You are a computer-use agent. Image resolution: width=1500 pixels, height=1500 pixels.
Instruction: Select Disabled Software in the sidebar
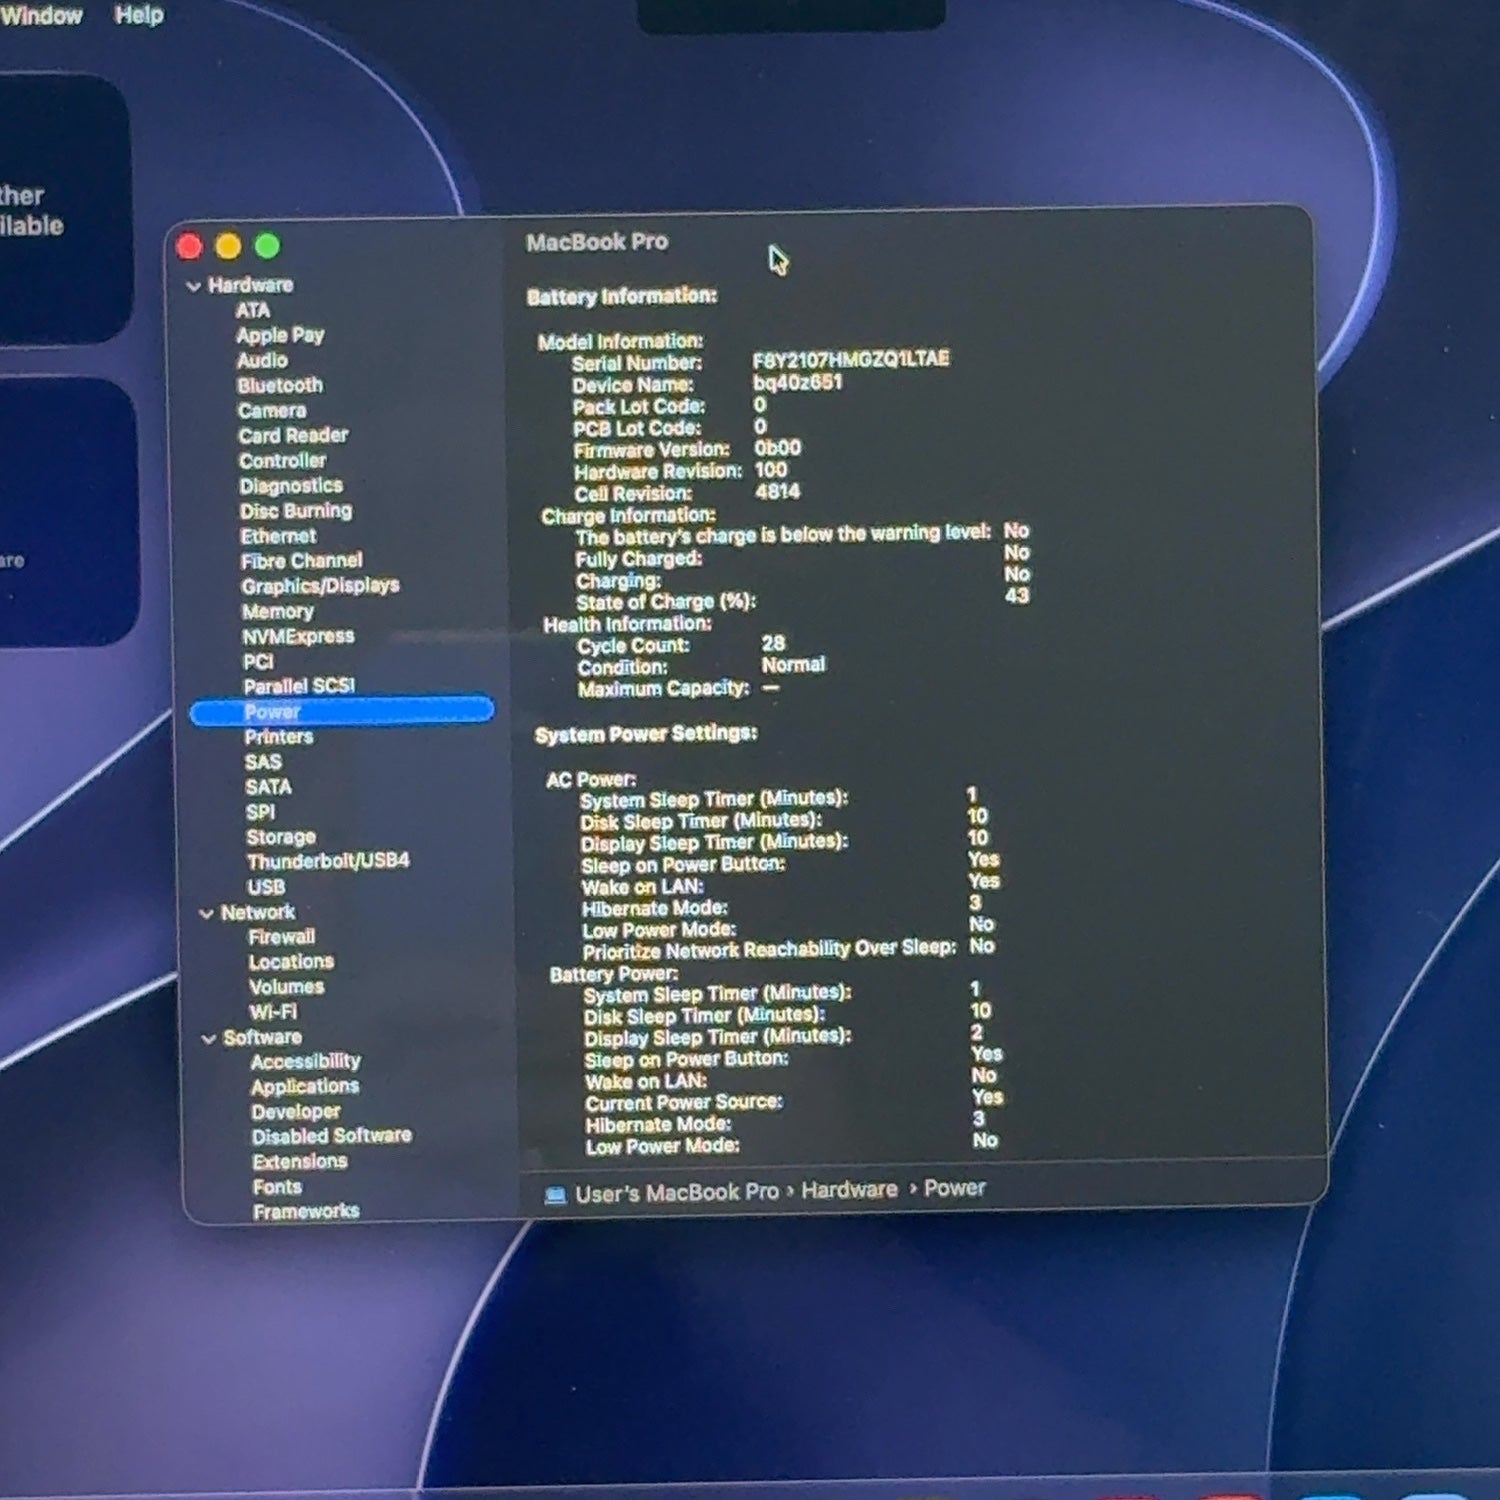click(332, 1137)
